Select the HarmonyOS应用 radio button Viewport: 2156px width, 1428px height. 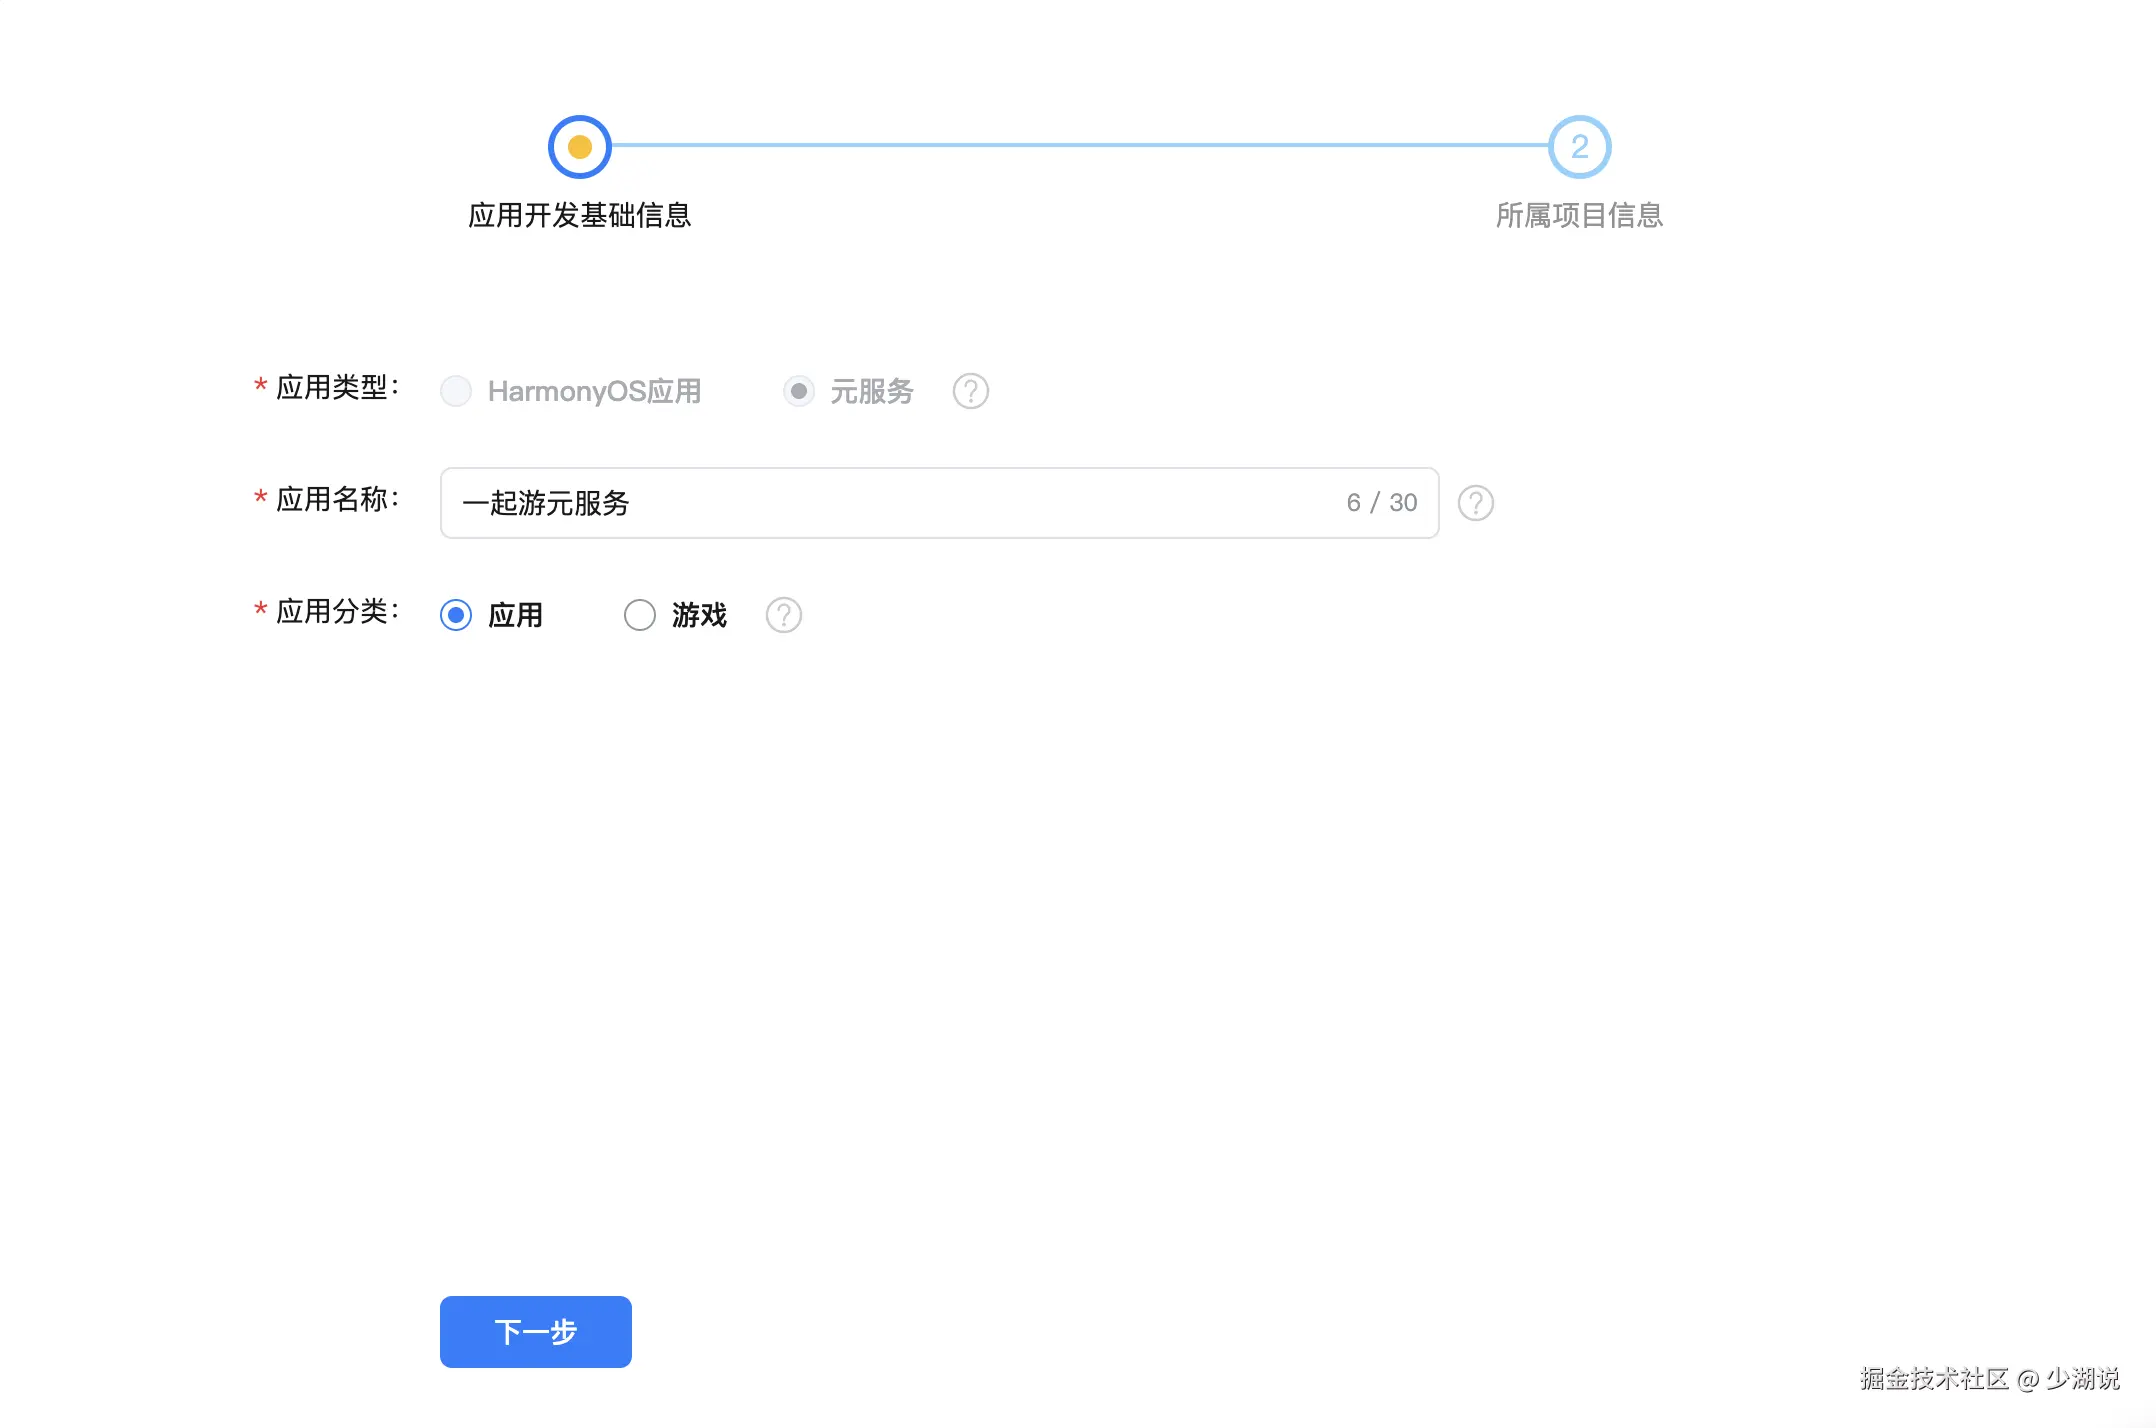pos(456,391)
